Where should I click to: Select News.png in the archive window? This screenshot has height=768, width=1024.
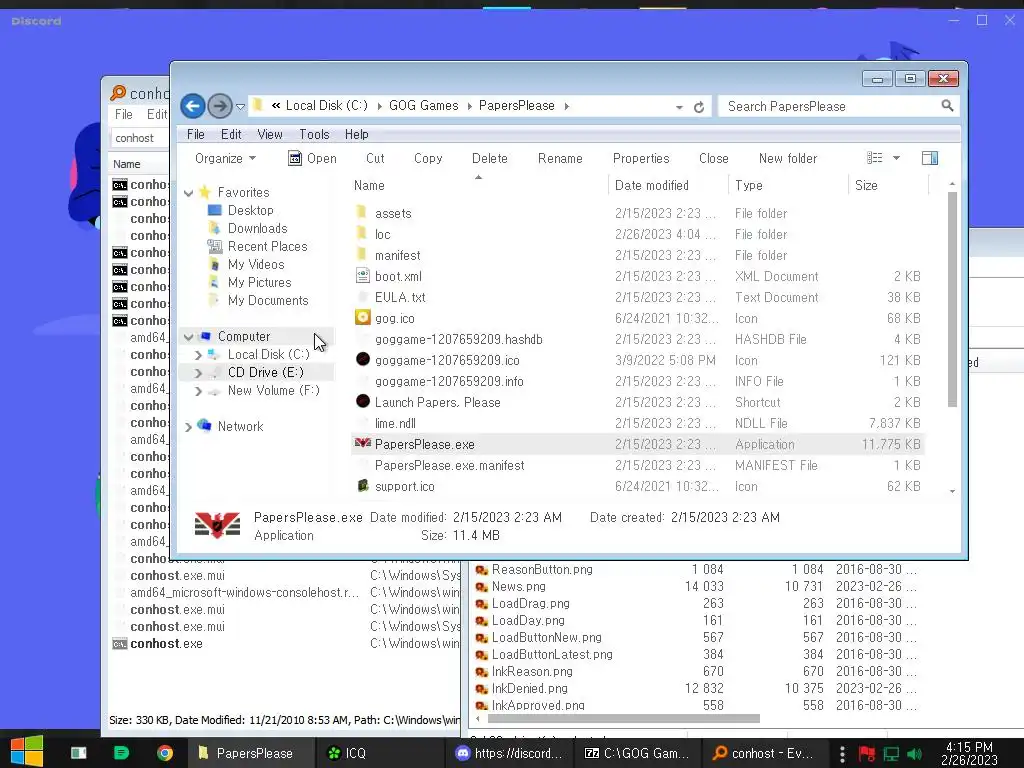[x=519, y=586]
